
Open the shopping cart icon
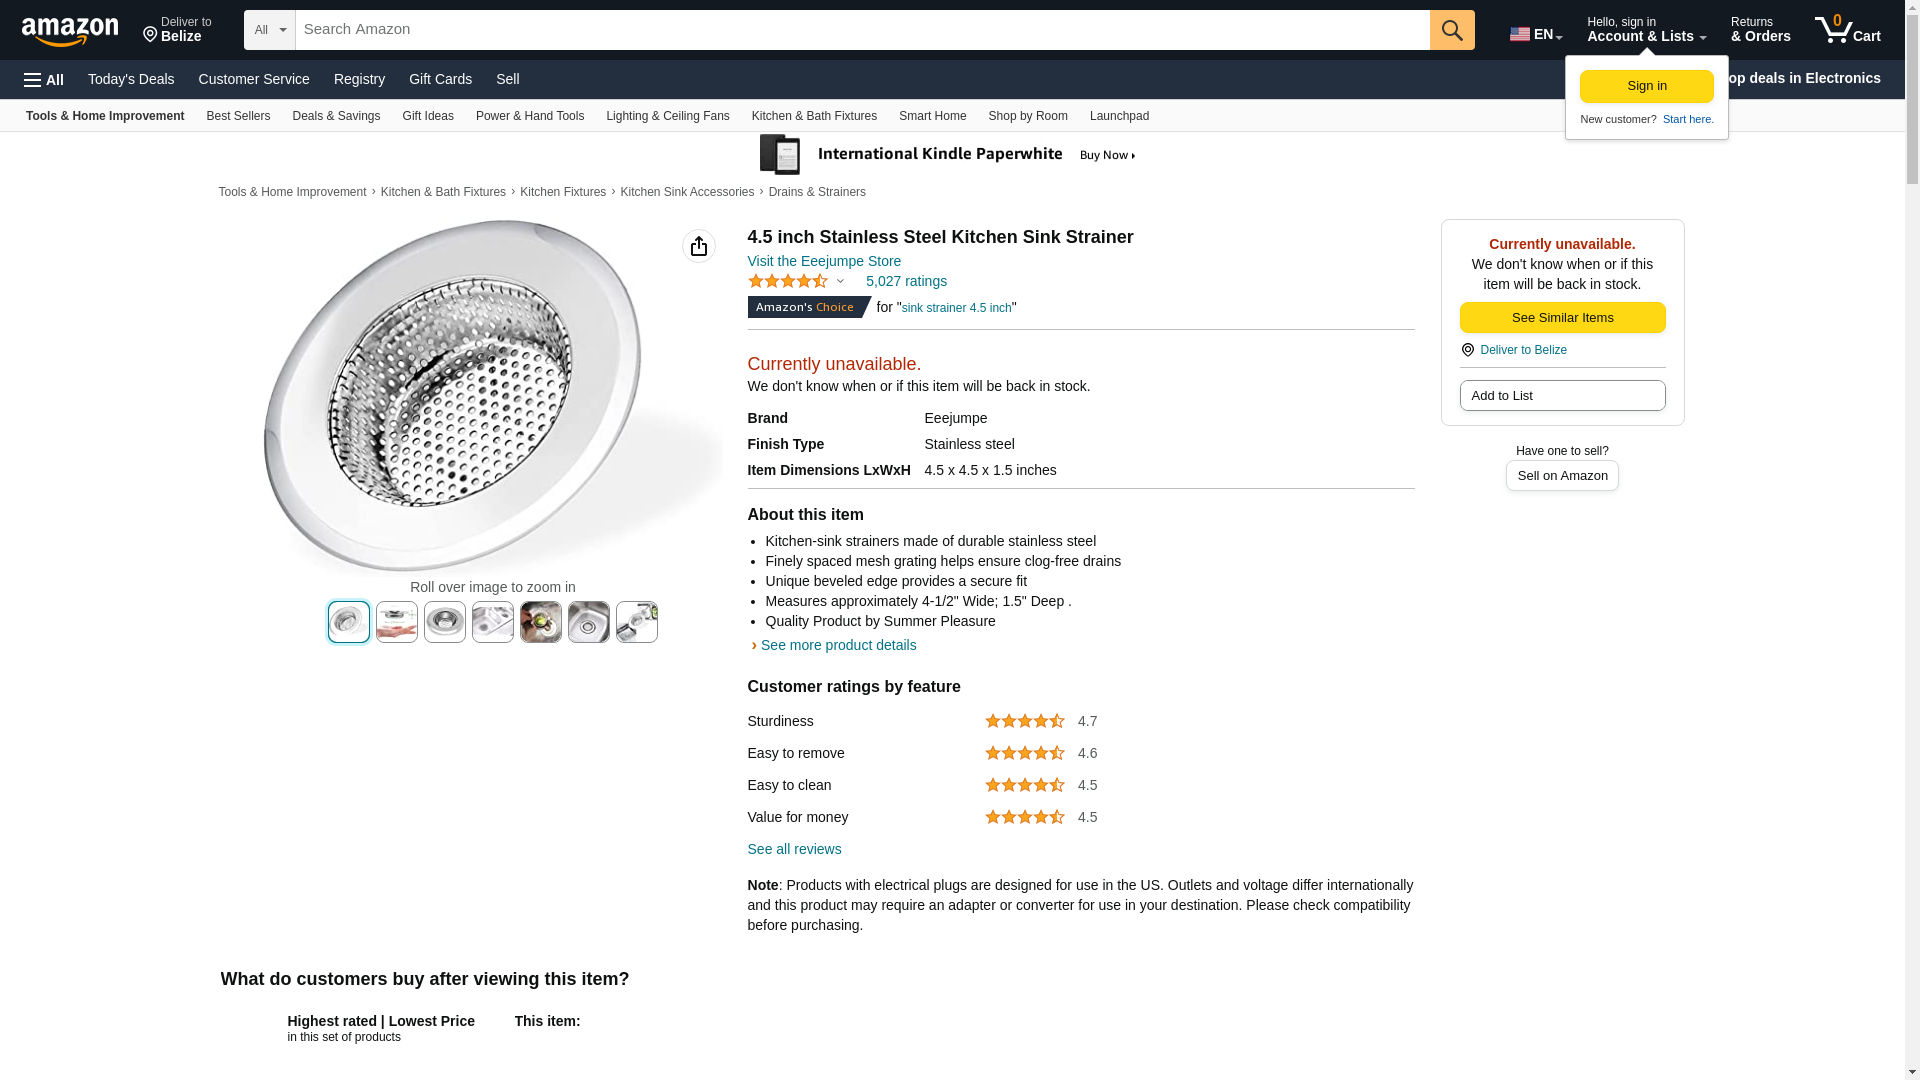[1846, 30]
